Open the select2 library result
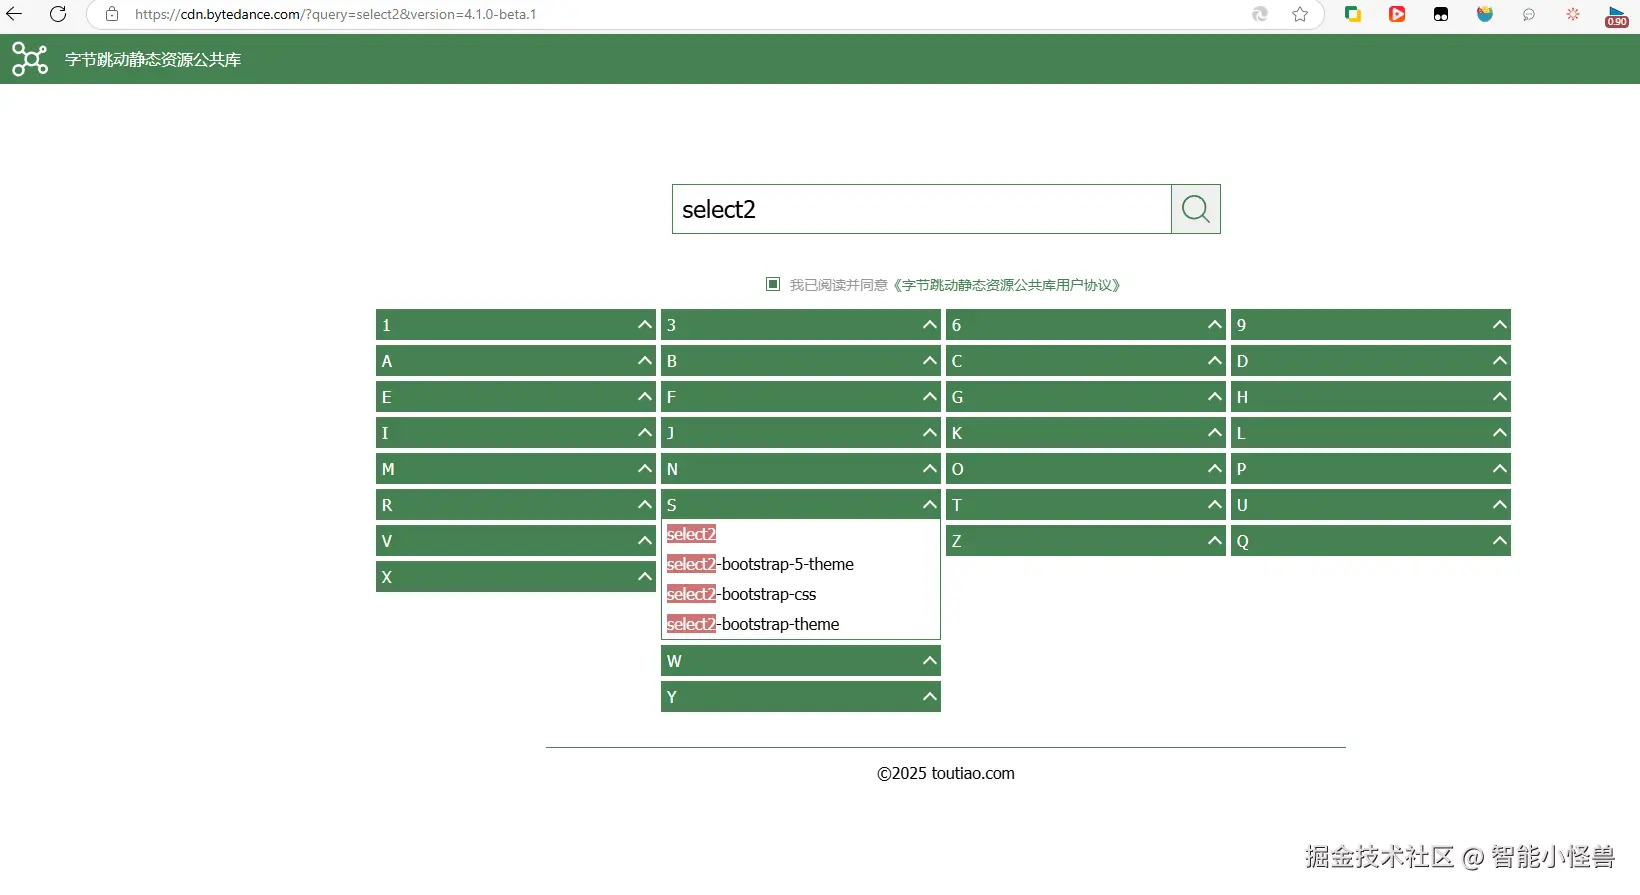 pyautogui.click(x=691, y=534)
